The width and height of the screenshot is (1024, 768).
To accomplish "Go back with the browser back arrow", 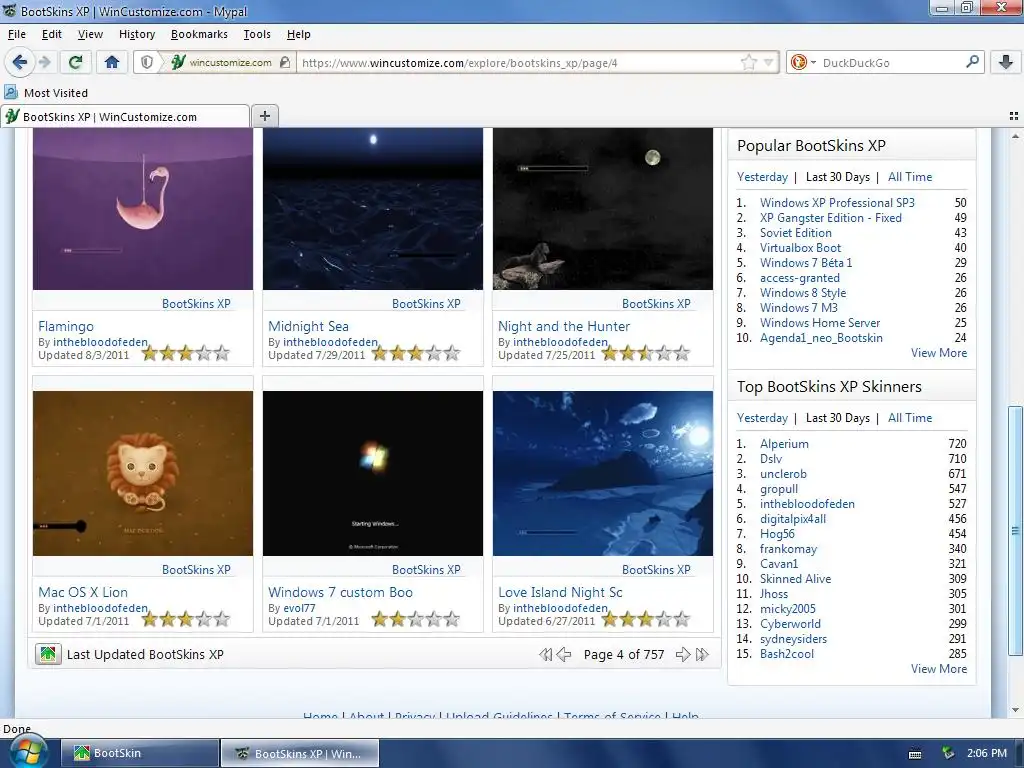I will tap(20, 62).
